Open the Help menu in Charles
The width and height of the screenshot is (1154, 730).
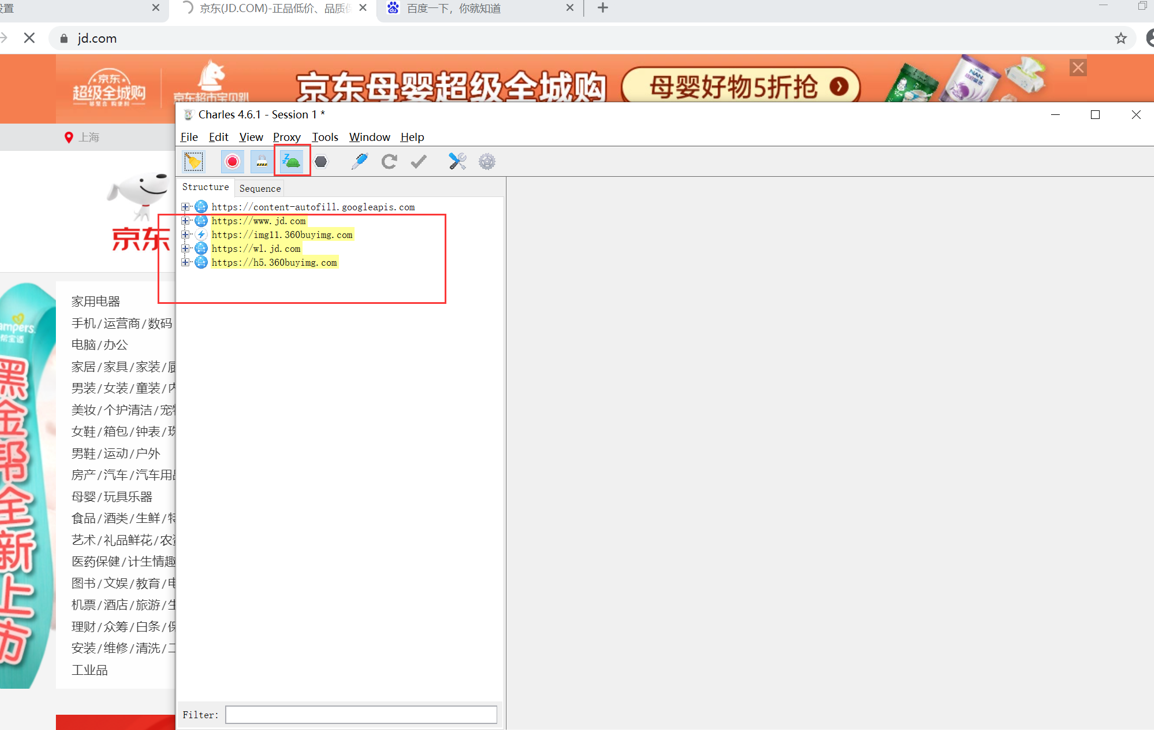[x=412, y=137]
